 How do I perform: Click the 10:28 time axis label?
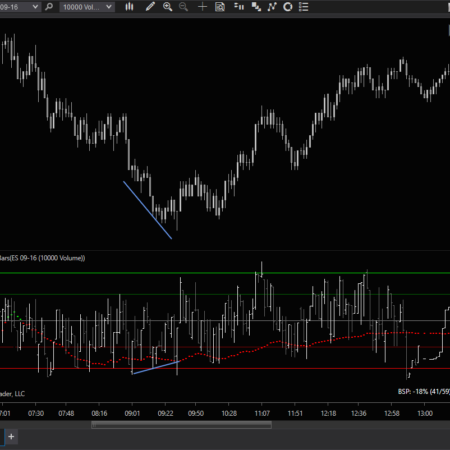(x=229, y=413)
